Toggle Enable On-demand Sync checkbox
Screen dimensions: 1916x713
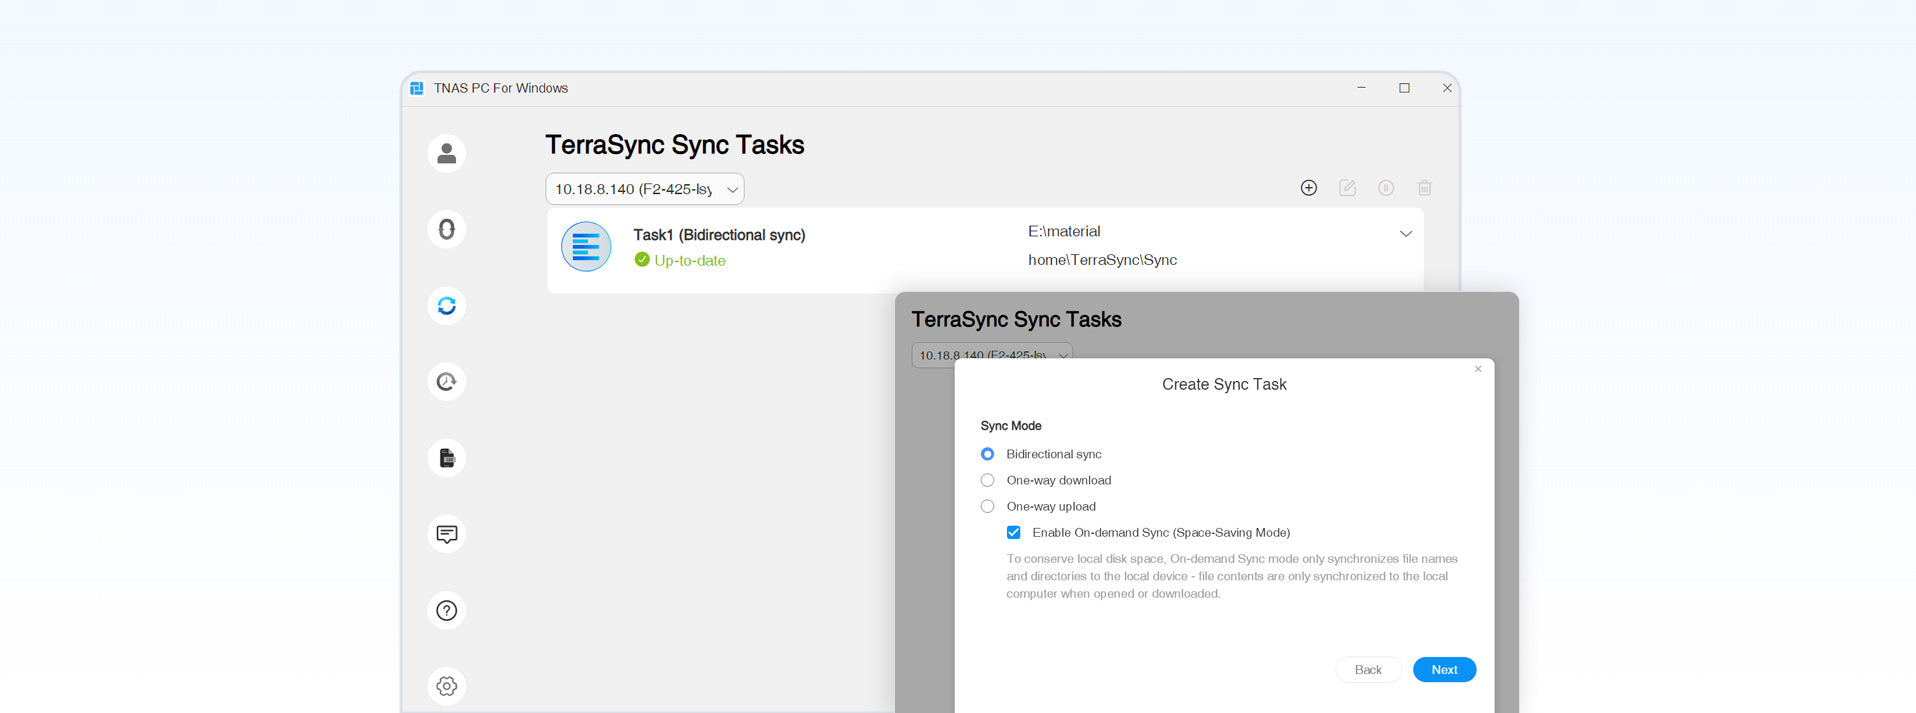coord(1013,533)
